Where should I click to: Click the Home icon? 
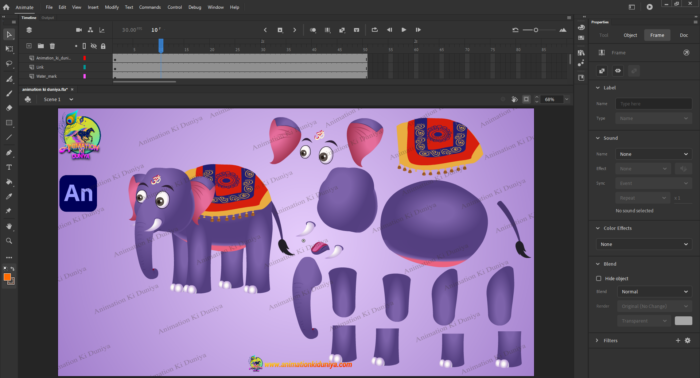pos(6,7)
